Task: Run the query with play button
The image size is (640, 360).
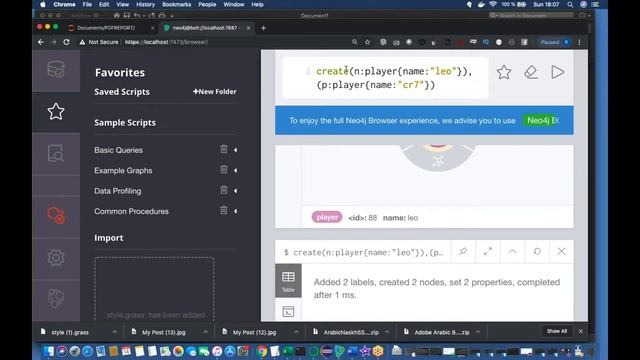Action: pyautogui.click(x=558, y=72)
